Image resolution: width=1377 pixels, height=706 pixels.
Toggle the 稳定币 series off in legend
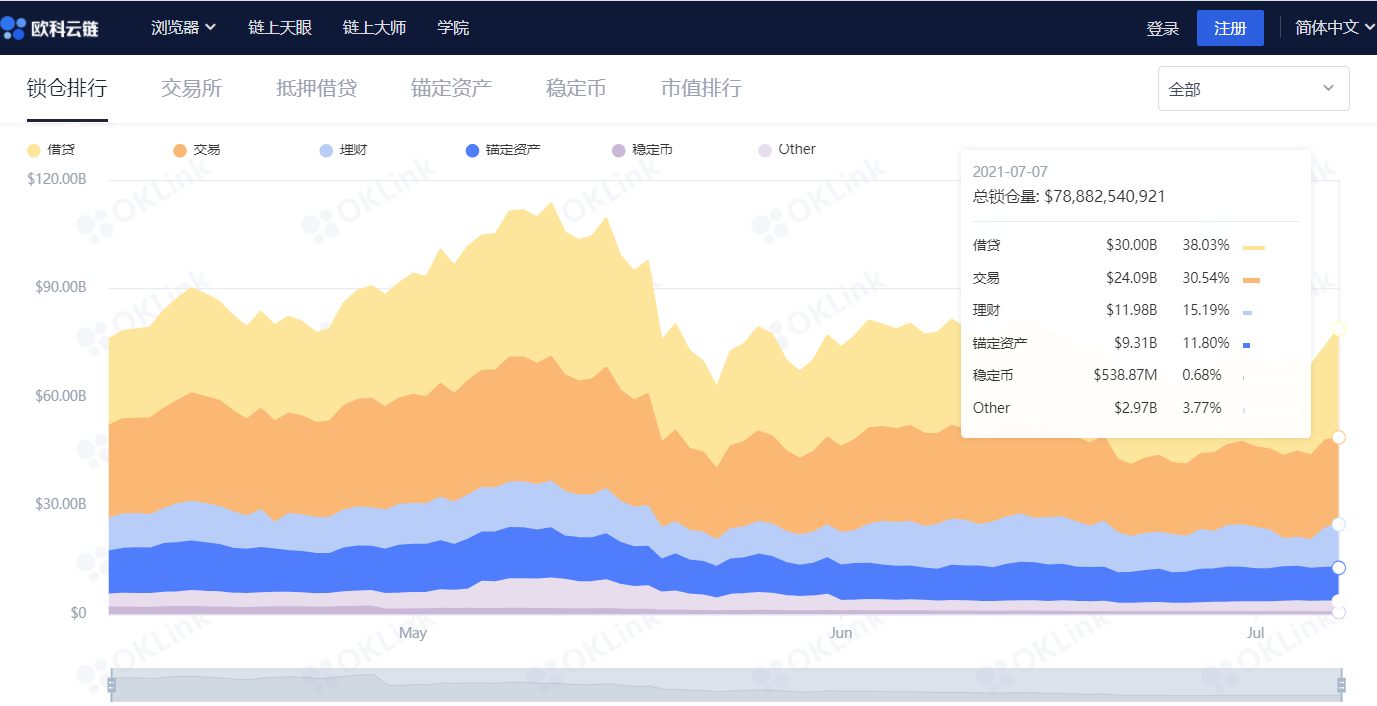tap(644, 148)
